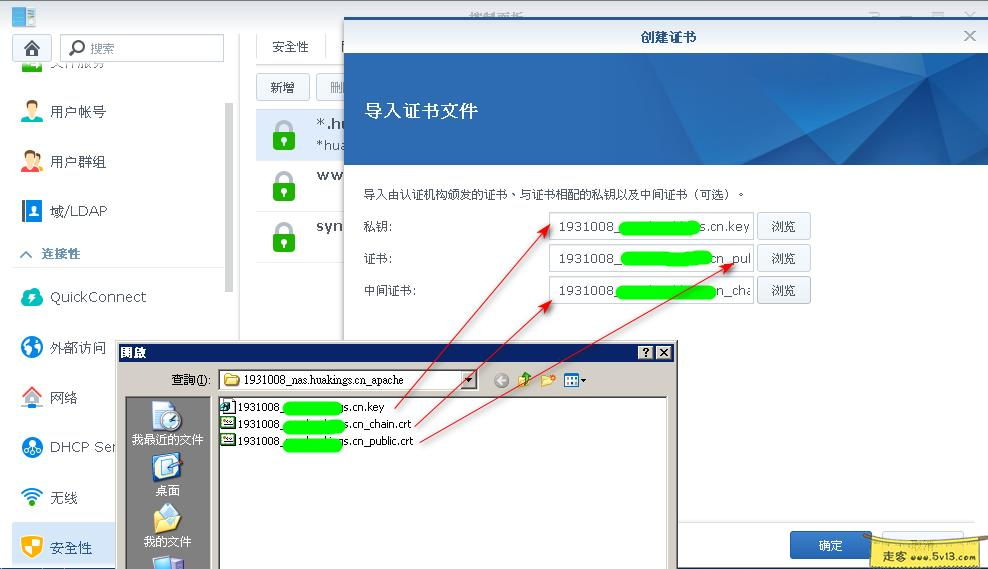Close the Create Certificate (创建证书) dialog
This screenshot has width=988, height=569.
click(x=970, y=36)
